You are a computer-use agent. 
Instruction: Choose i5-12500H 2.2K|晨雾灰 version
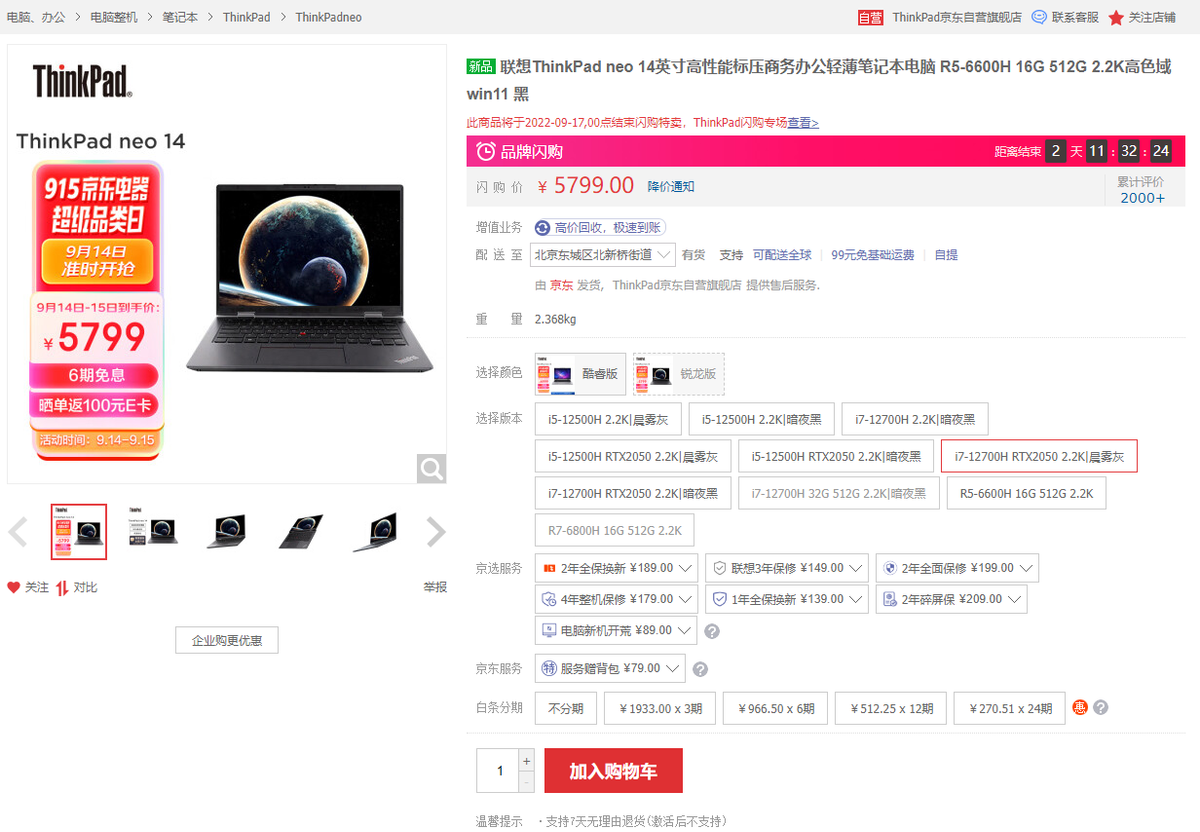point(608,420)
